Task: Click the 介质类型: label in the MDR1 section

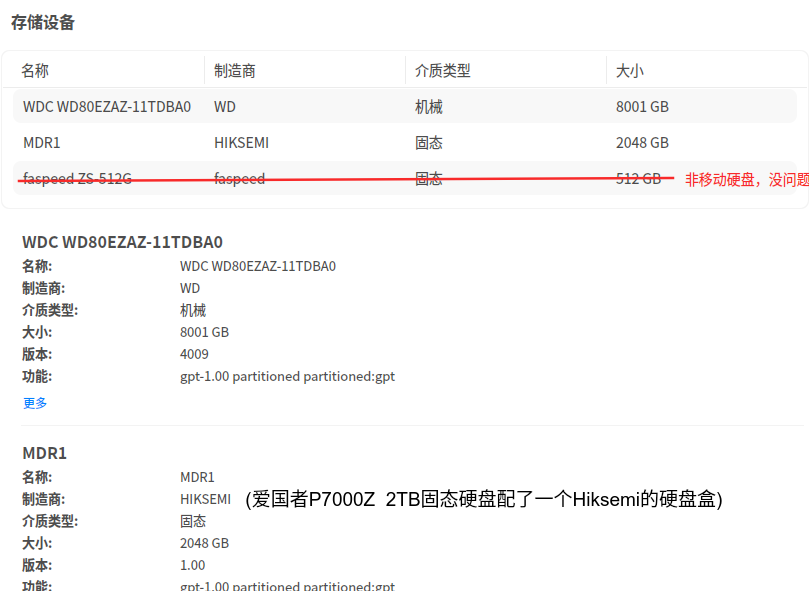Action: [x=50, y=521]
